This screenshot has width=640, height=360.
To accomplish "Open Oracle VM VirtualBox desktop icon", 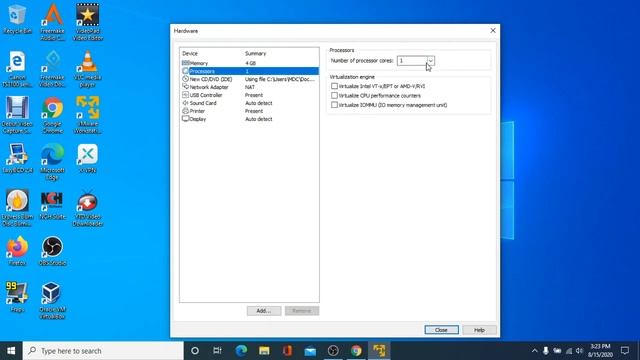I will point(52,301).
